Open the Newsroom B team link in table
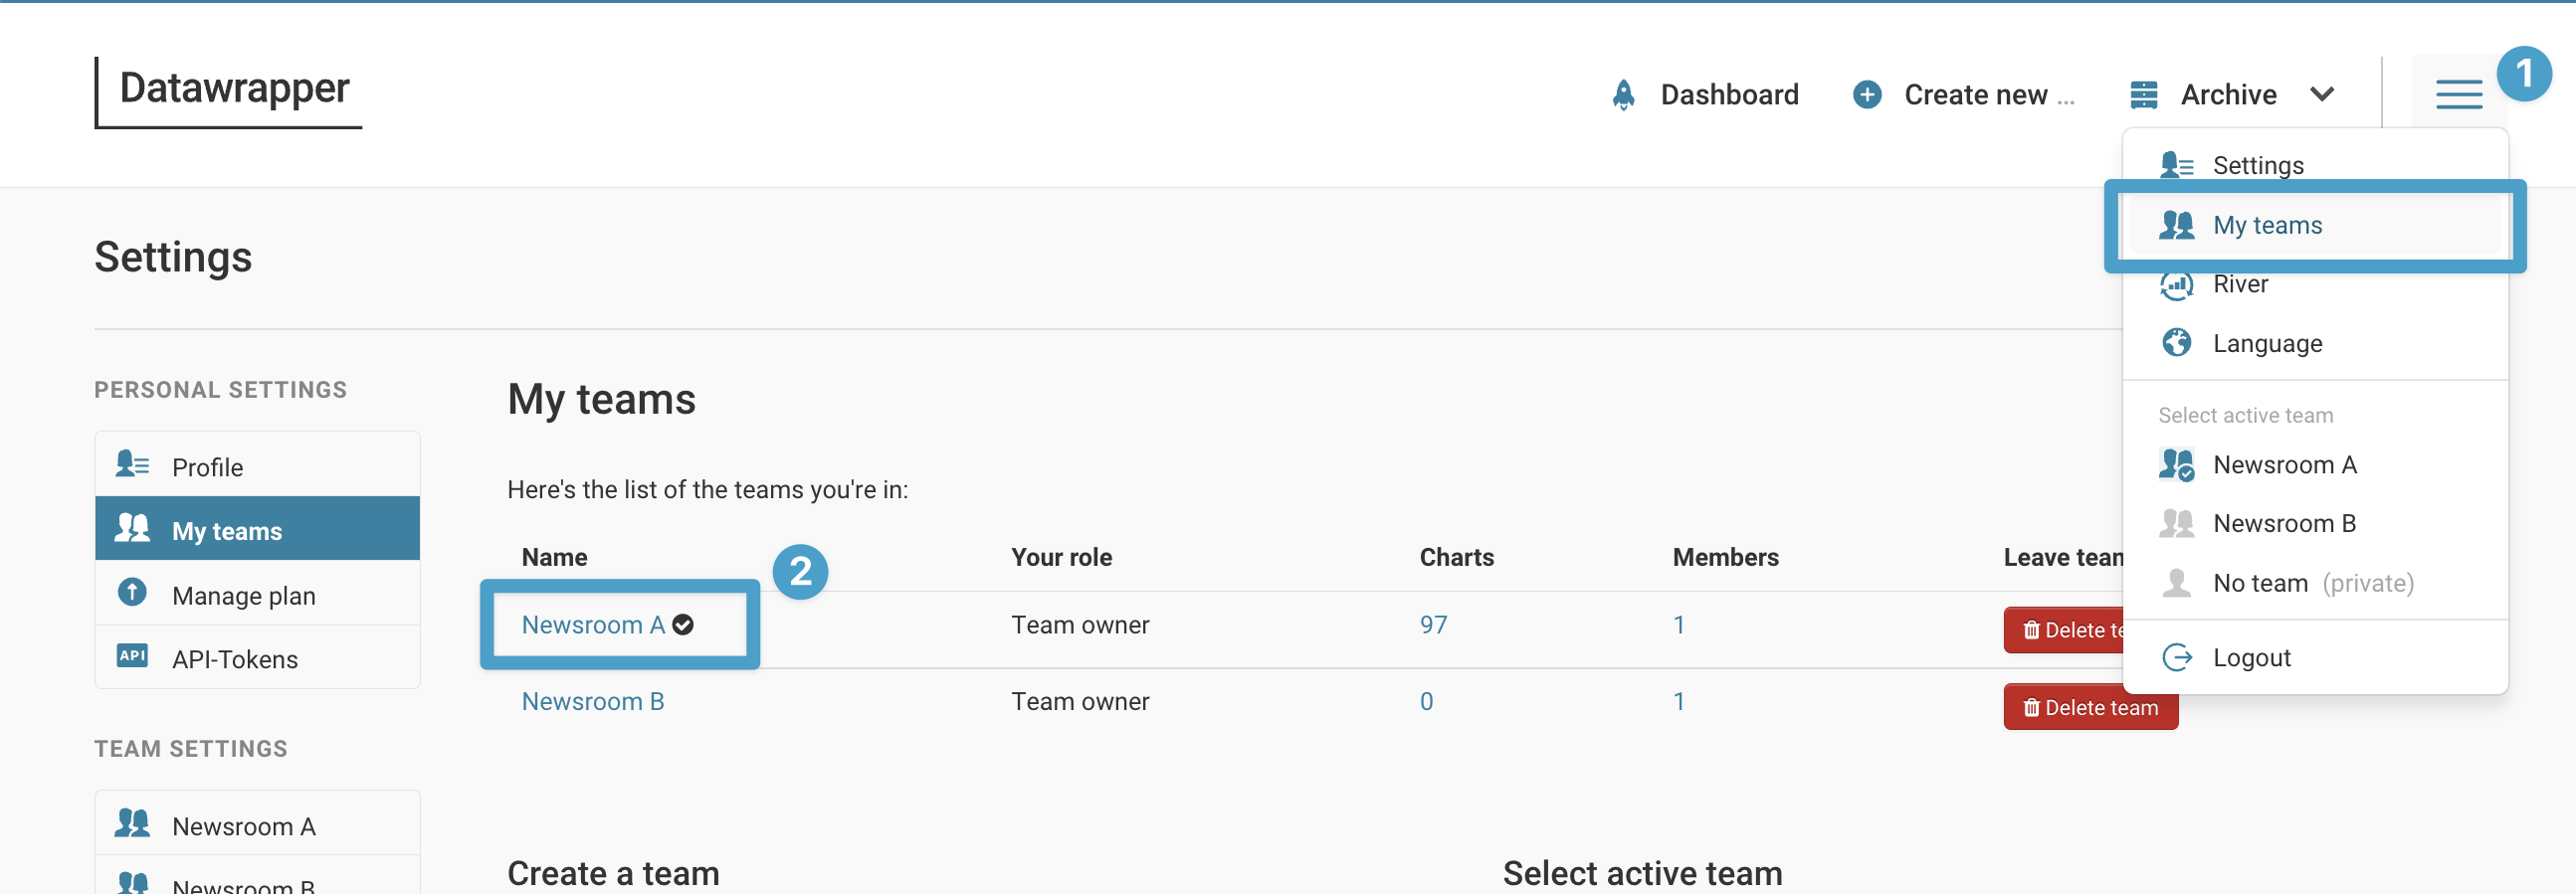2576x894 pixels. coord(593,702)
